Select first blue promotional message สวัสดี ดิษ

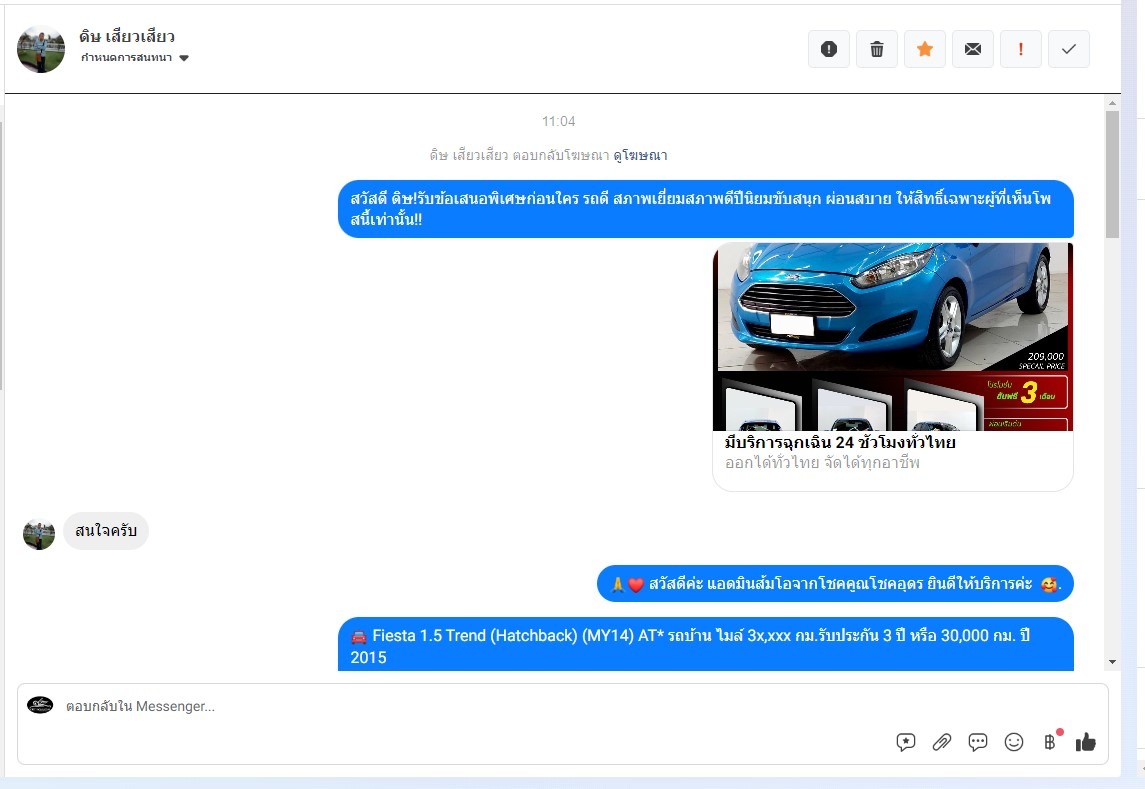tap(705, 209)
